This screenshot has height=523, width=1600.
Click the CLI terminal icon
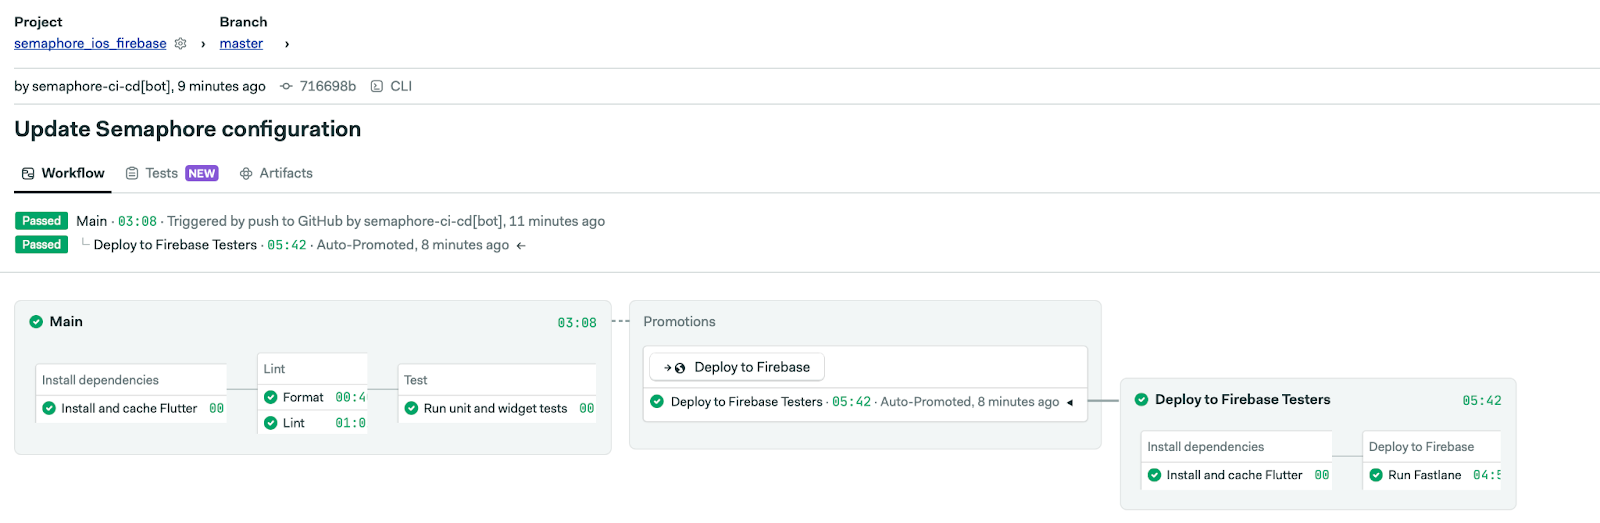click(x=377, y=86)
